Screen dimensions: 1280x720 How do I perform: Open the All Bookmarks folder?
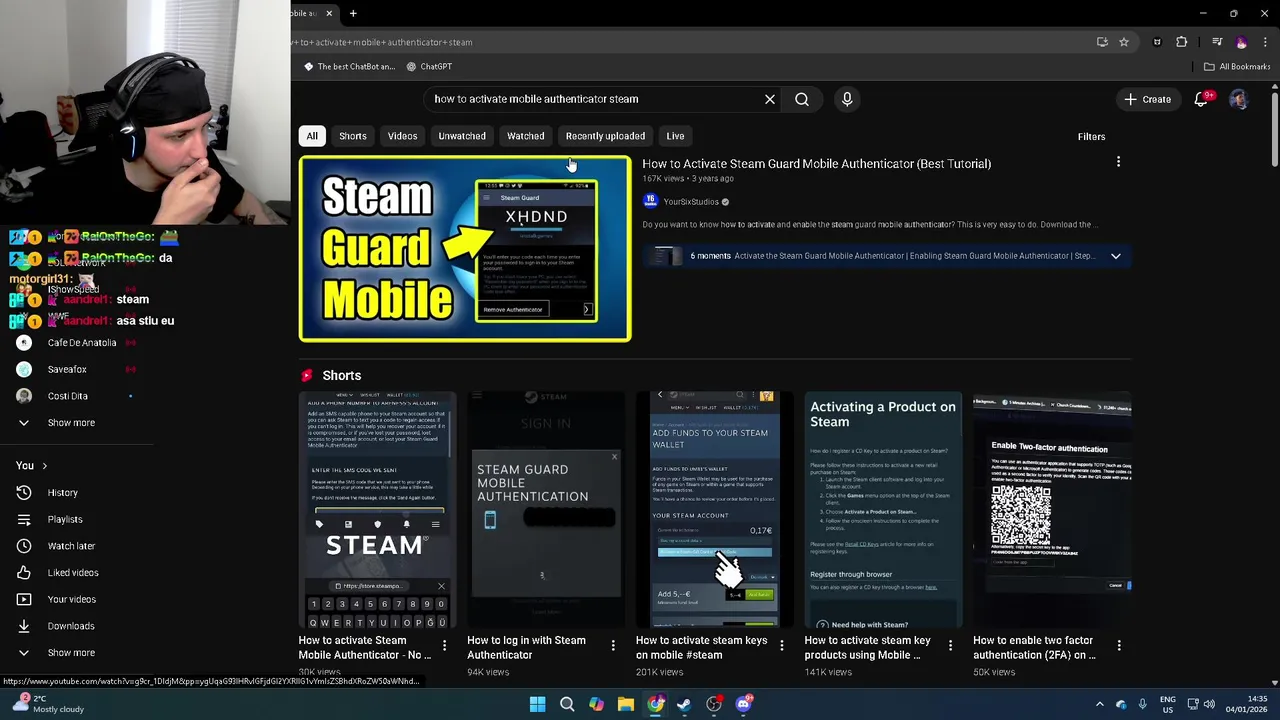click(1237, 66)
